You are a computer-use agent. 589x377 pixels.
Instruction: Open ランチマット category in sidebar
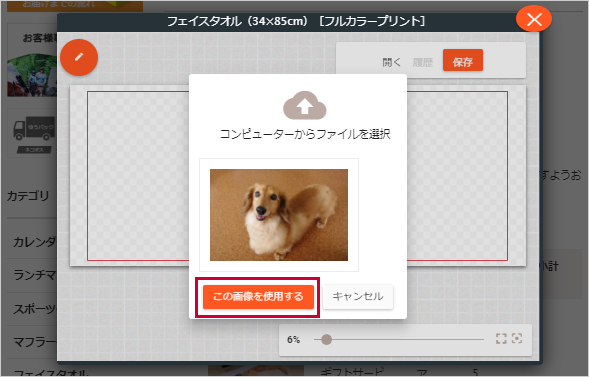pos(35,275)
